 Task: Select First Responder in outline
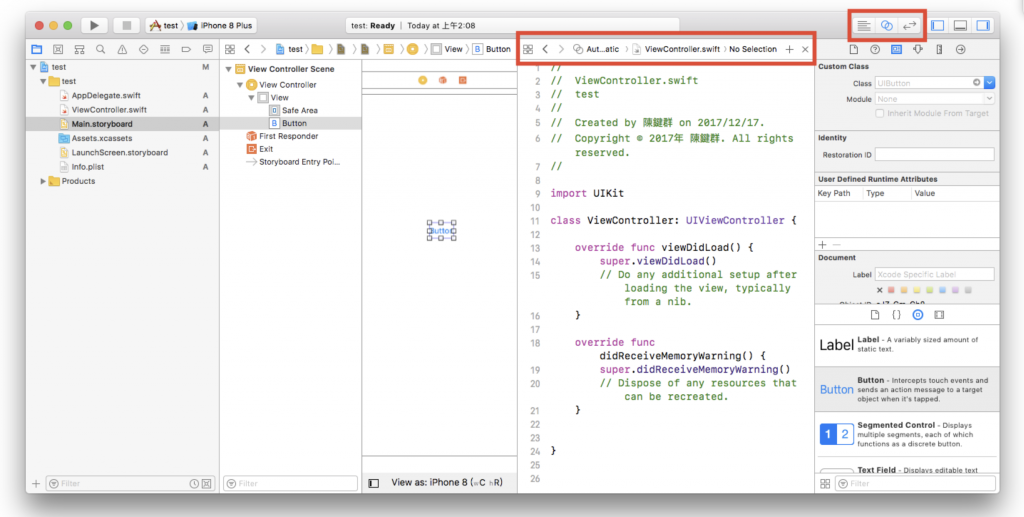click(290, 136)
